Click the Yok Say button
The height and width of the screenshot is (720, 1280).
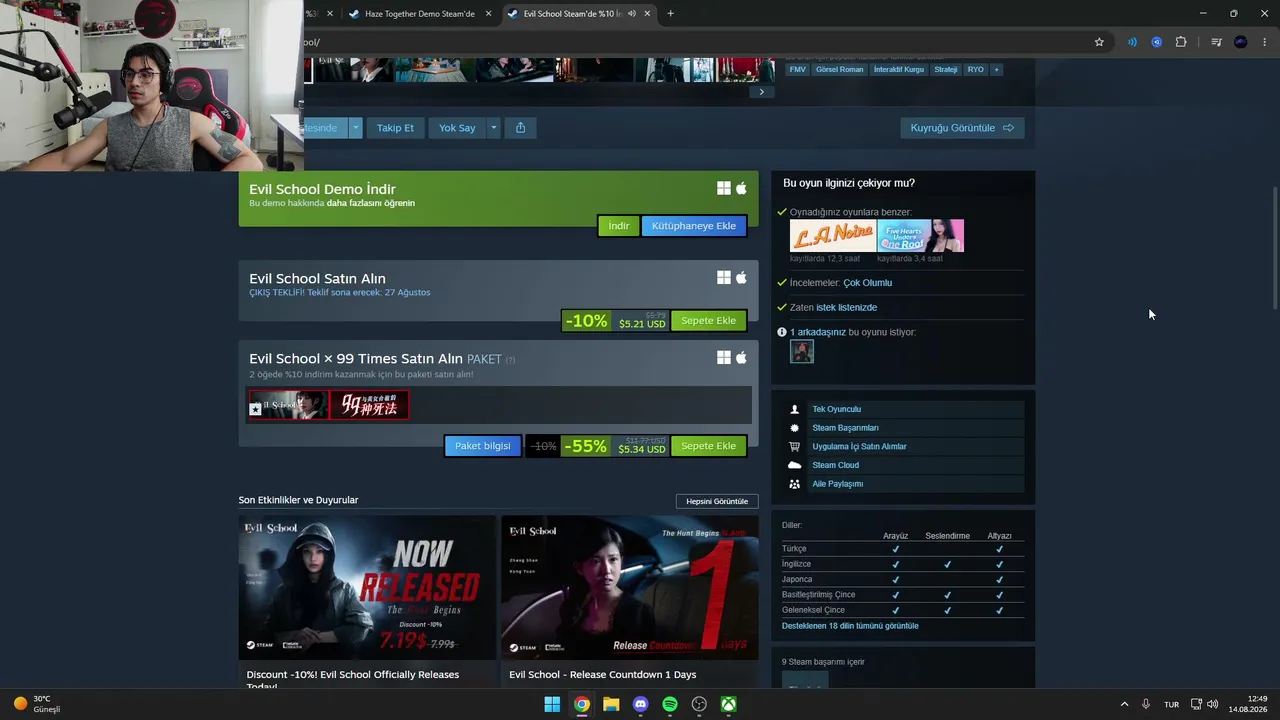(x=457, y=128)
